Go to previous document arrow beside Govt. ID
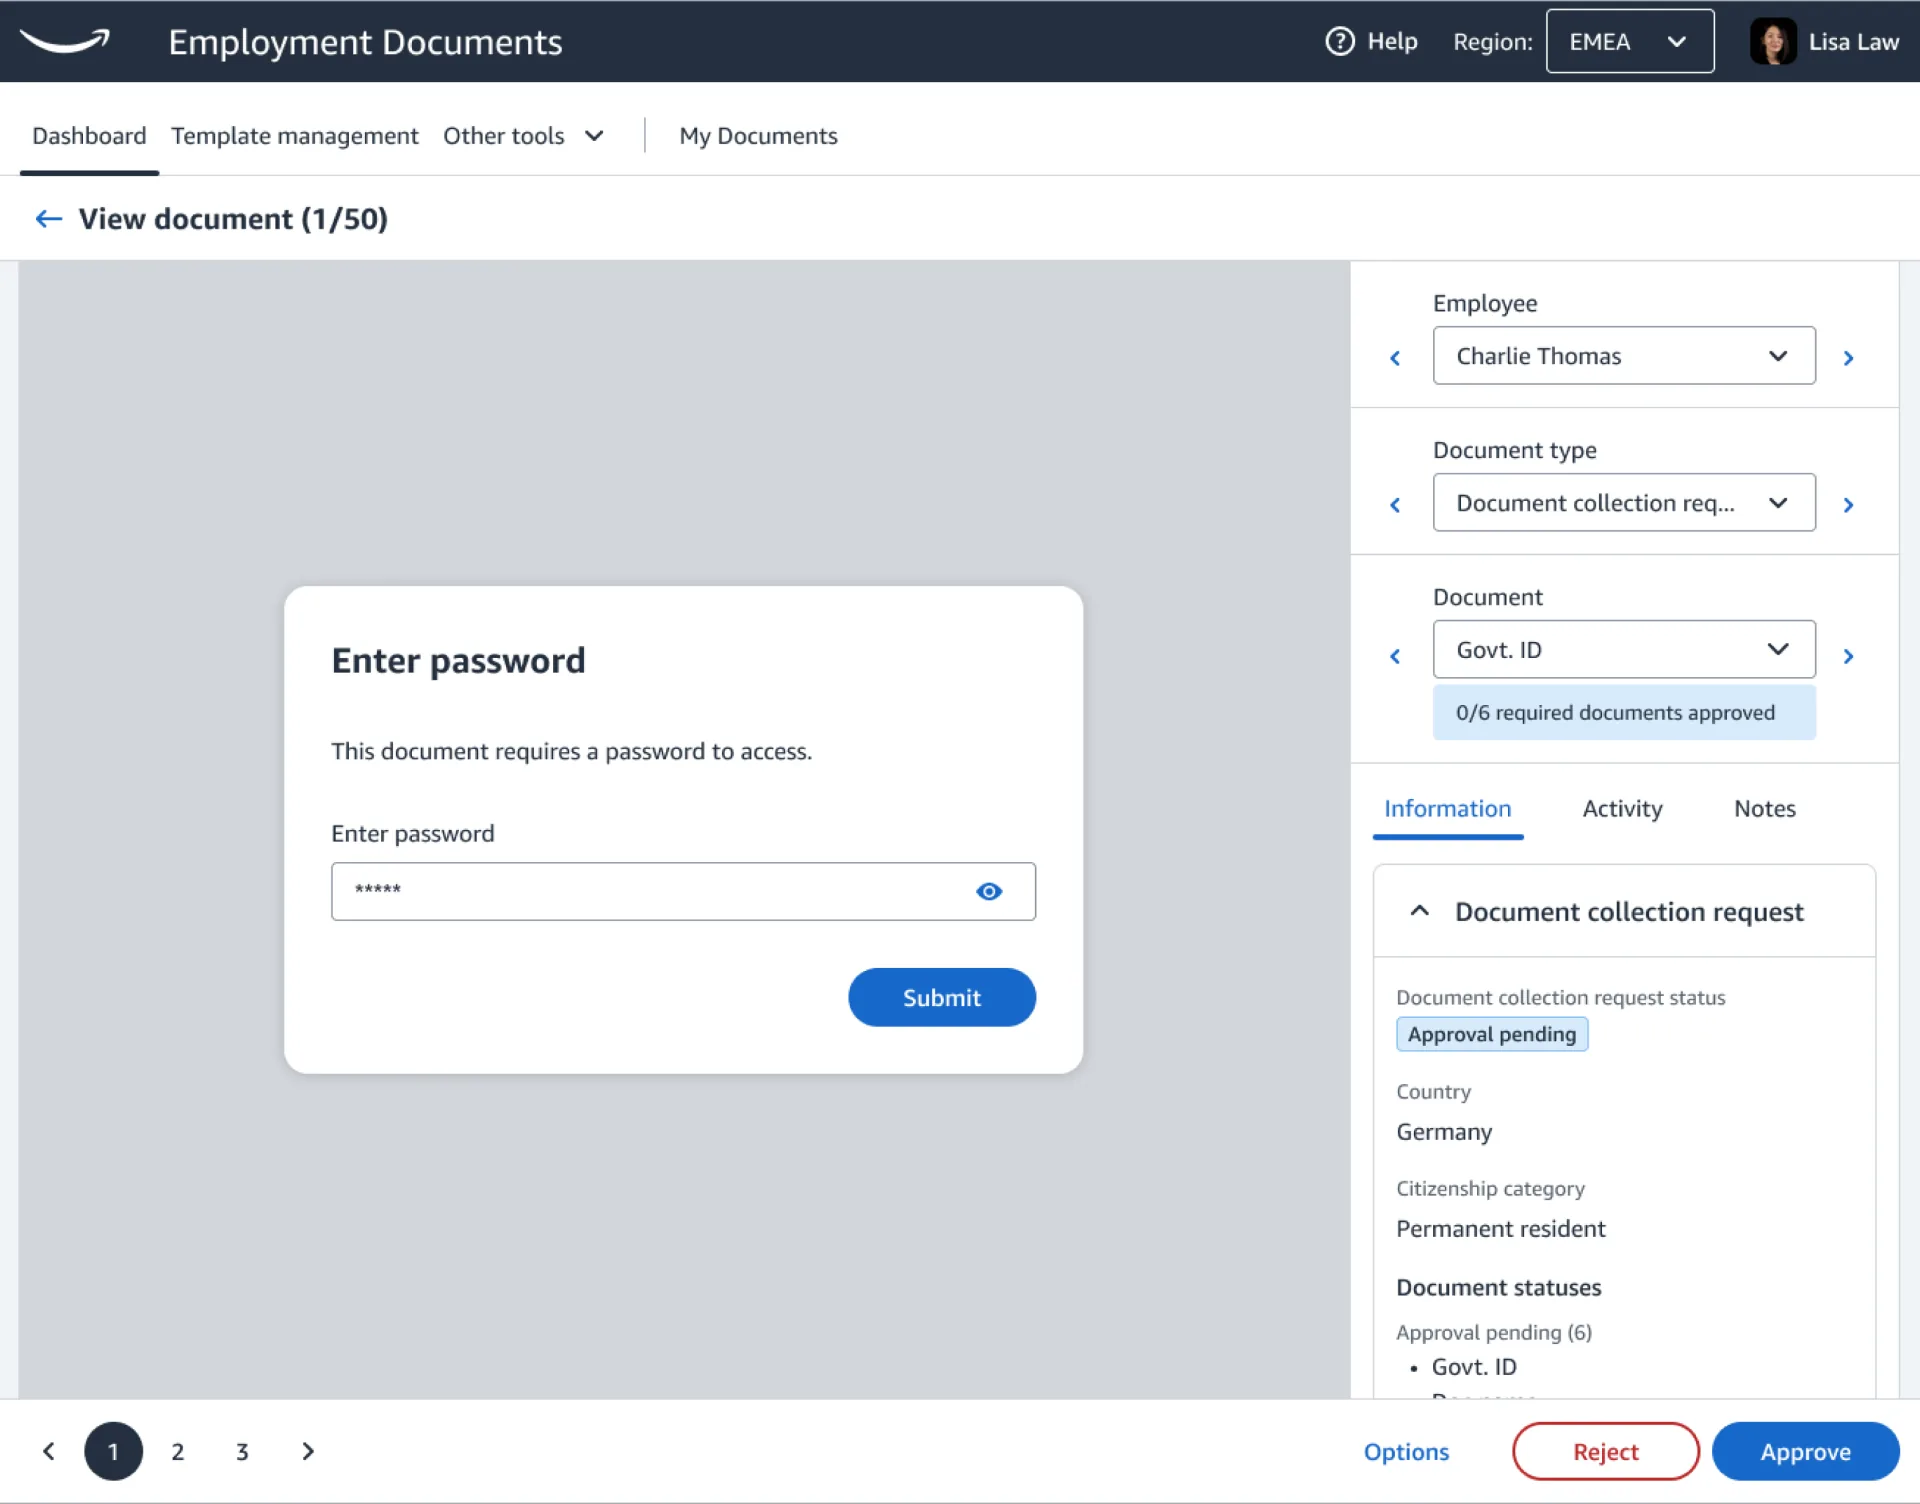The width and height of the screenshot is (1920, 1504). tap(1395, 655)
